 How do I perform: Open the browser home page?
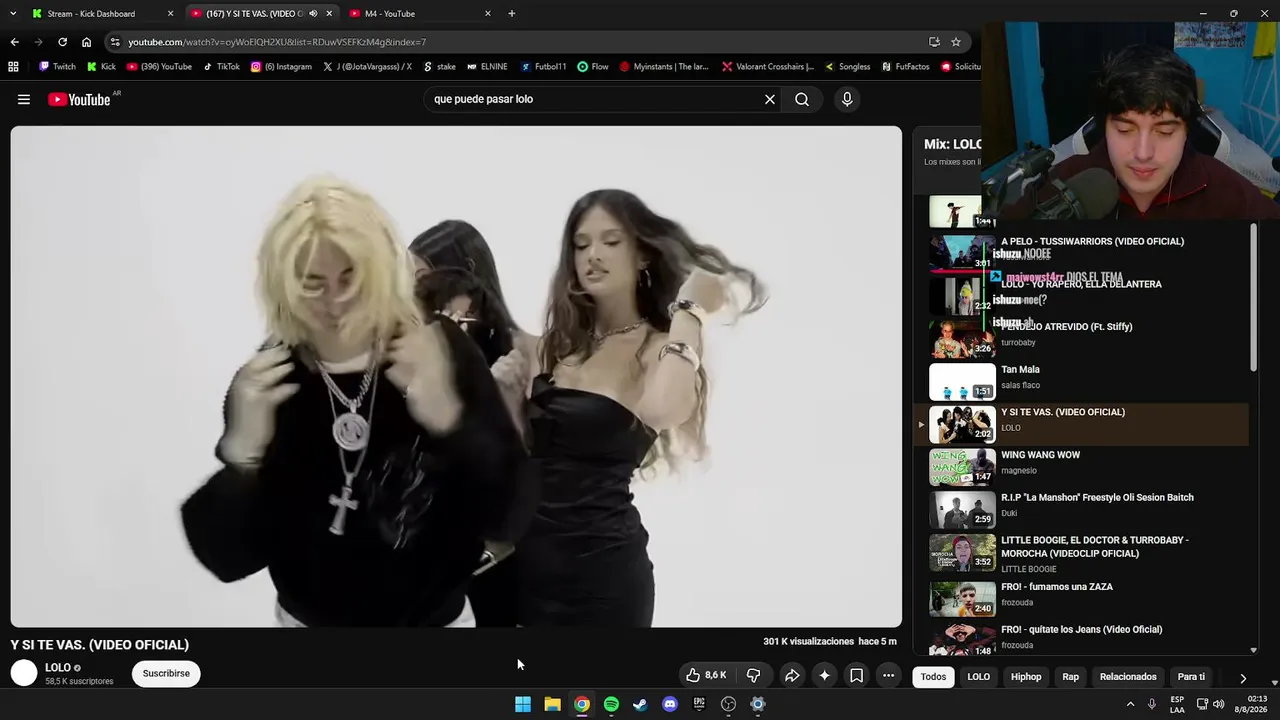click(86, 42)
